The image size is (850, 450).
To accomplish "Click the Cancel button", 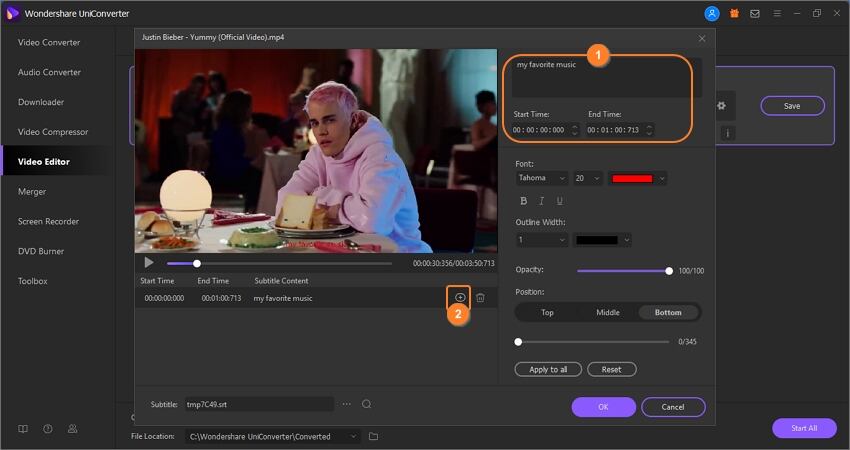I will [673, 407].
